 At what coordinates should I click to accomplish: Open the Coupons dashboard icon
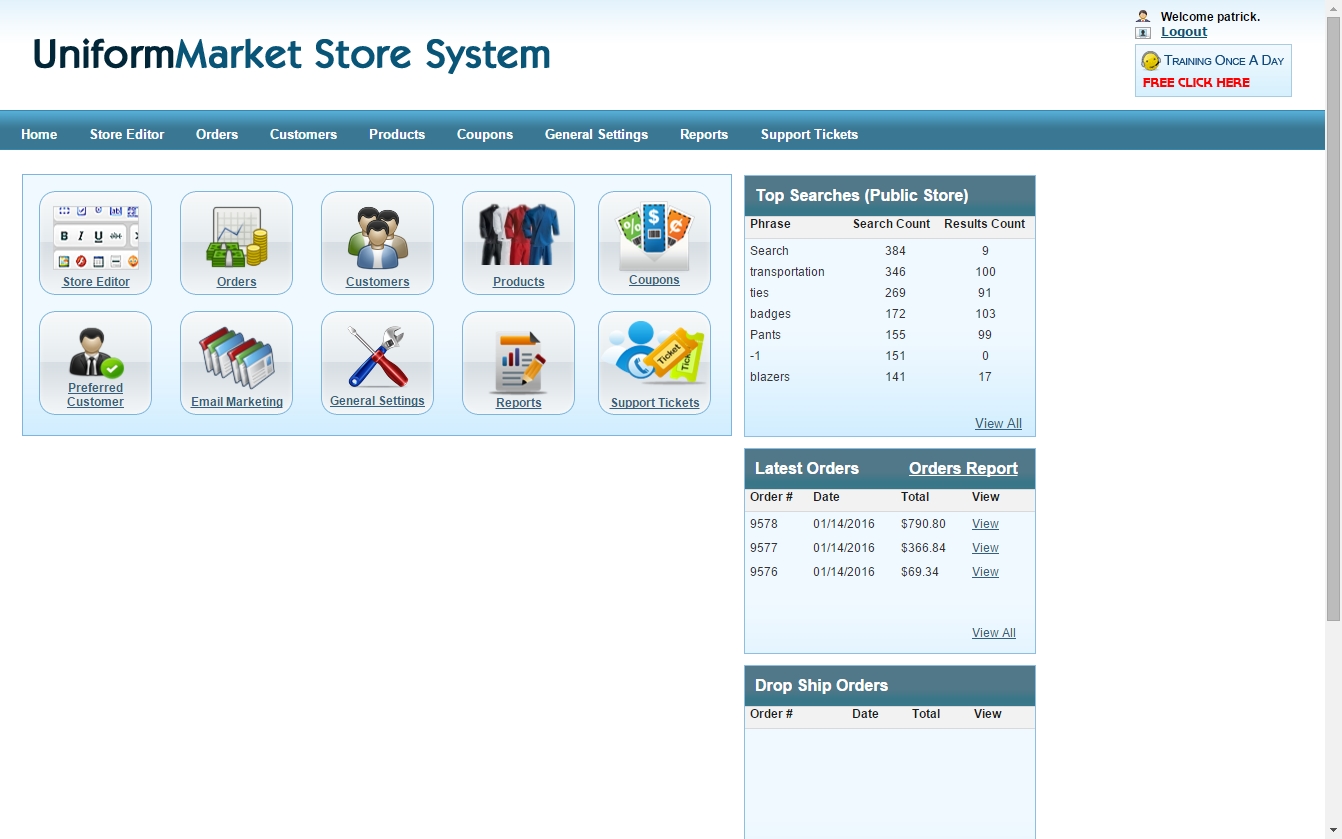tap(654, 243)
